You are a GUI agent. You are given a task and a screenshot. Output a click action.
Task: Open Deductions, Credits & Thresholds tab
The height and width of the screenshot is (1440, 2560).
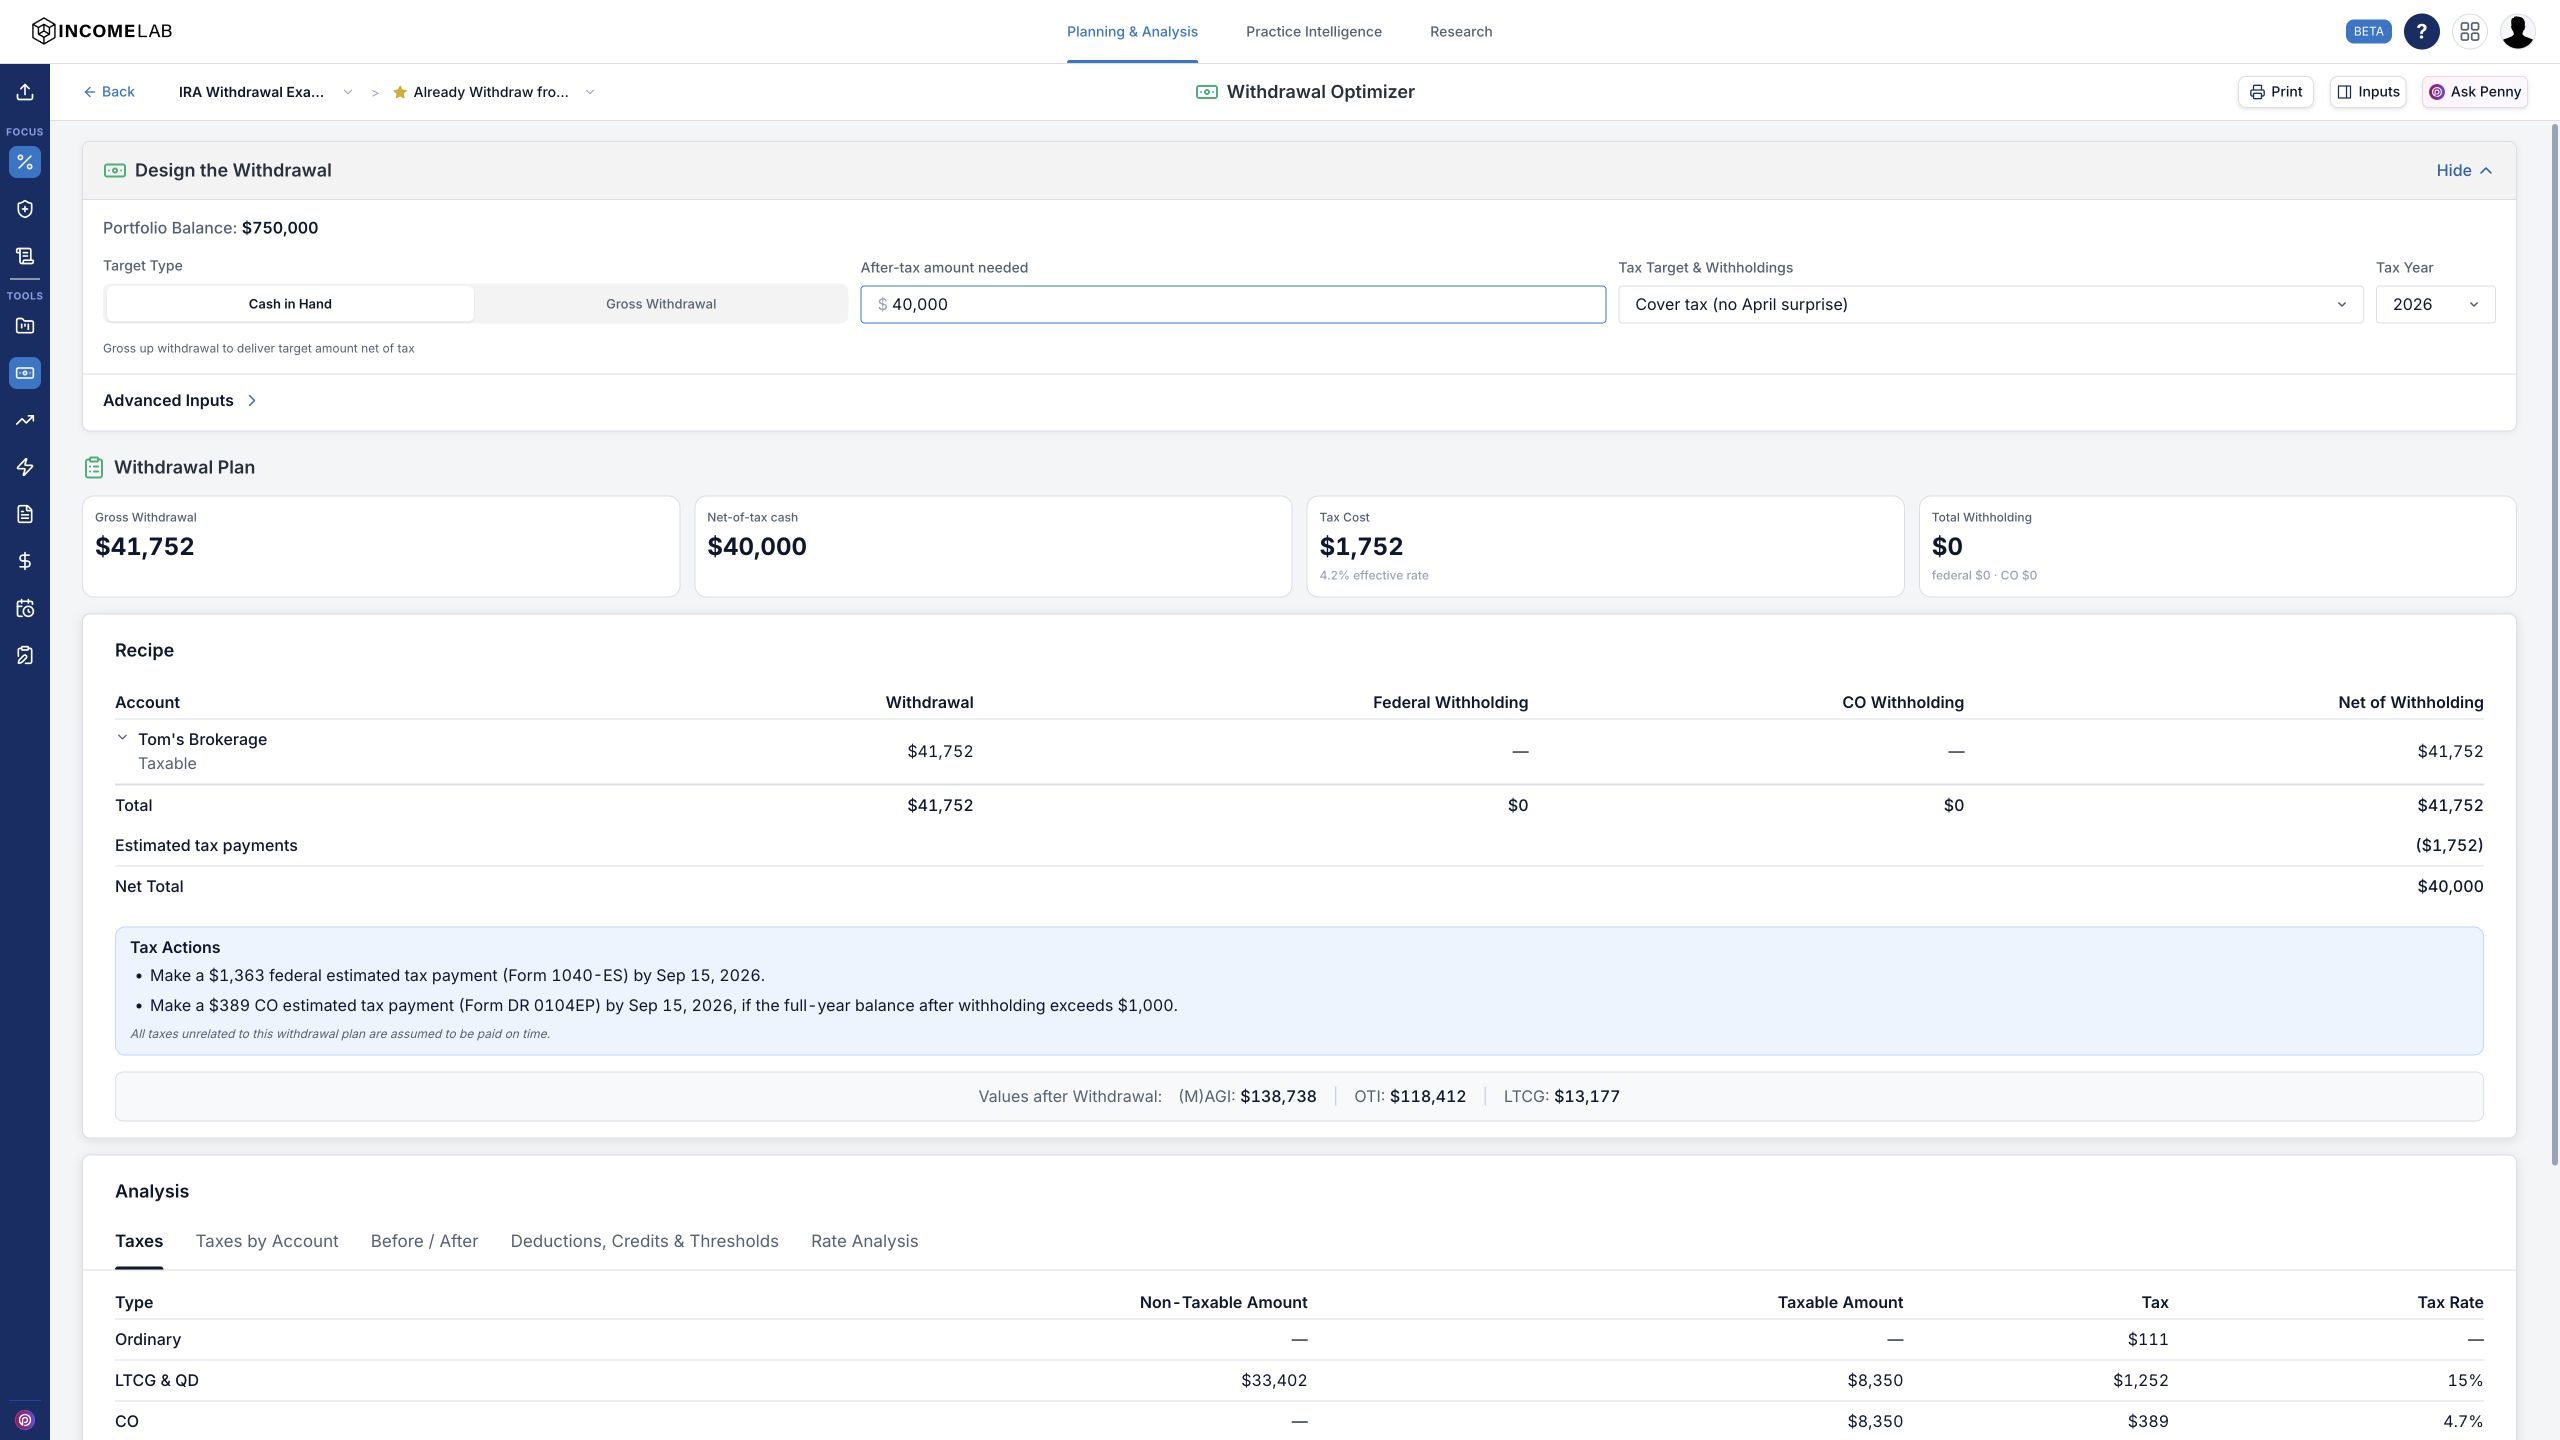pyautogui.click(x=644, y=1241)
